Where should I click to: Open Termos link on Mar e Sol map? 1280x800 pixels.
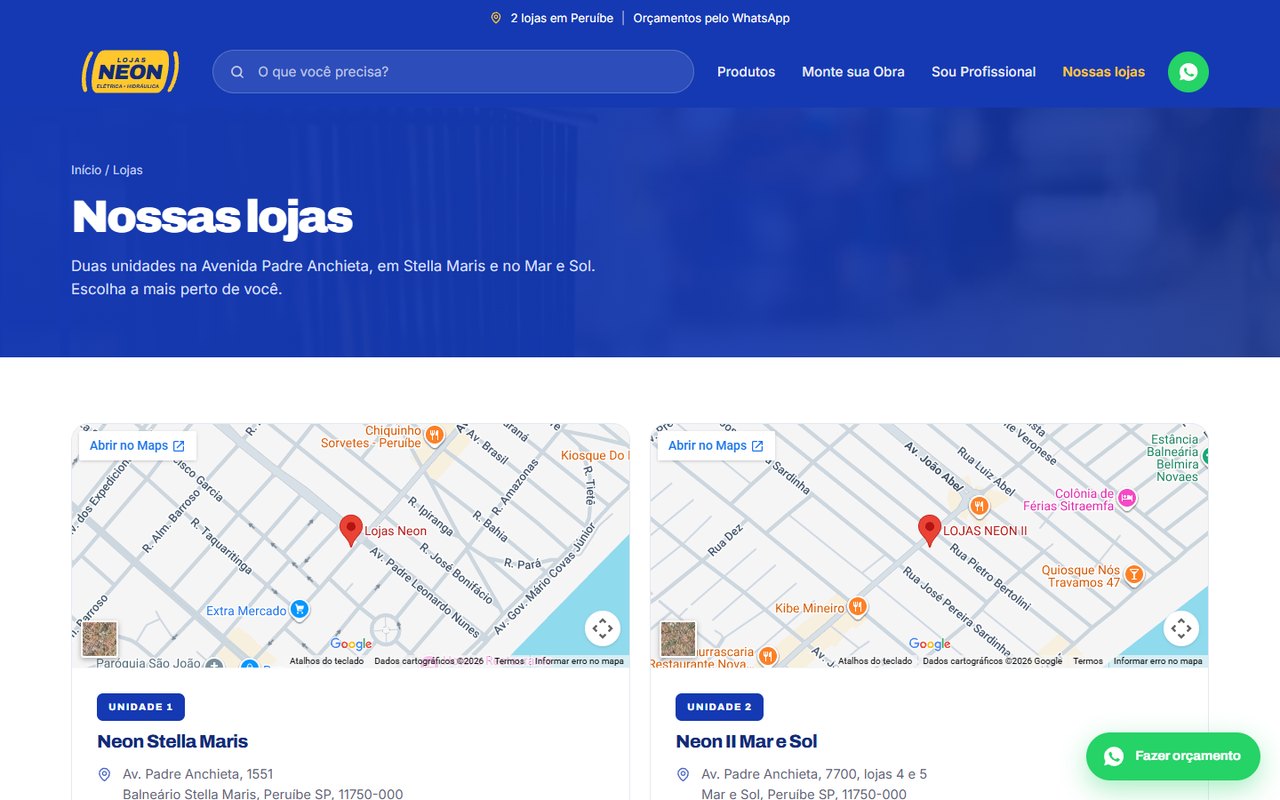pos(1088,661)
